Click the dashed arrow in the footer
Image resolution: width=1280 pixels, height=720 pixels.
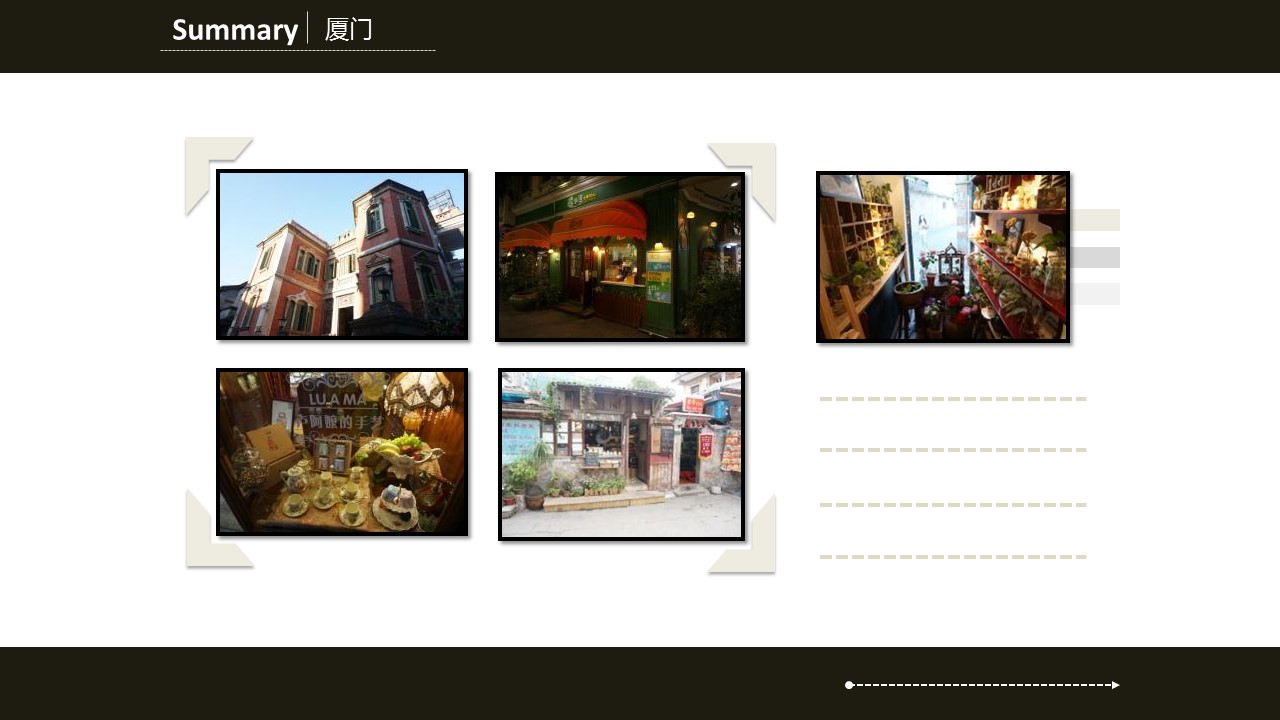982,685
